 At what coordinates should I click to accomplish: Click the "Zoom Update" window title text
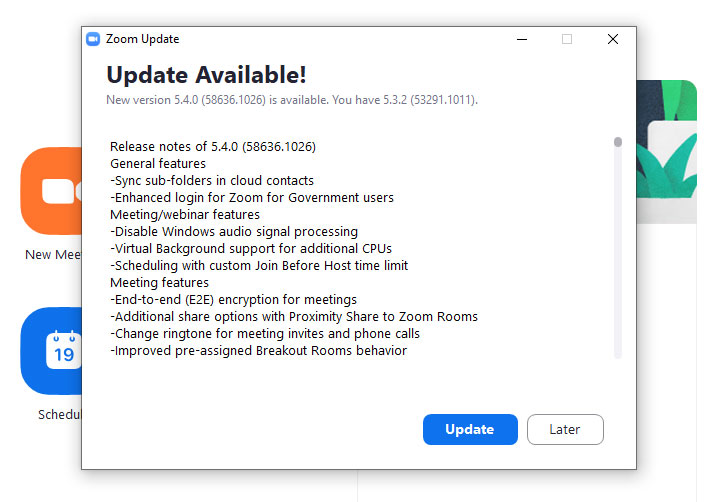142,39
